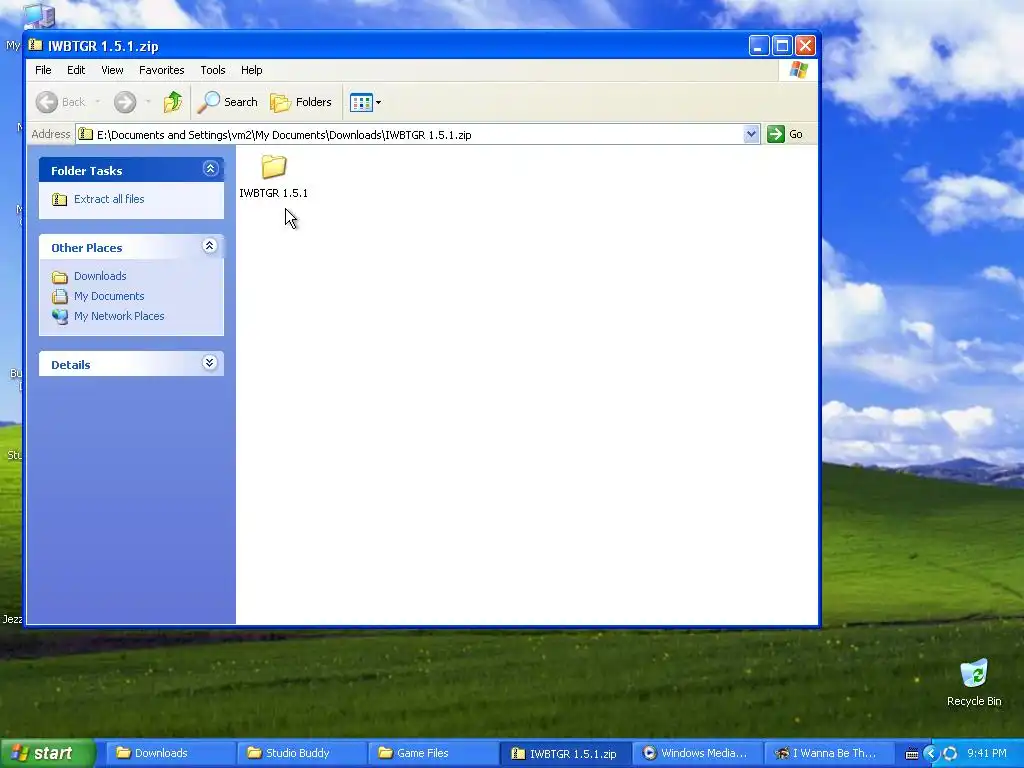1024x768 pixels.
Task: Open the Start menu
Action: 47,754
